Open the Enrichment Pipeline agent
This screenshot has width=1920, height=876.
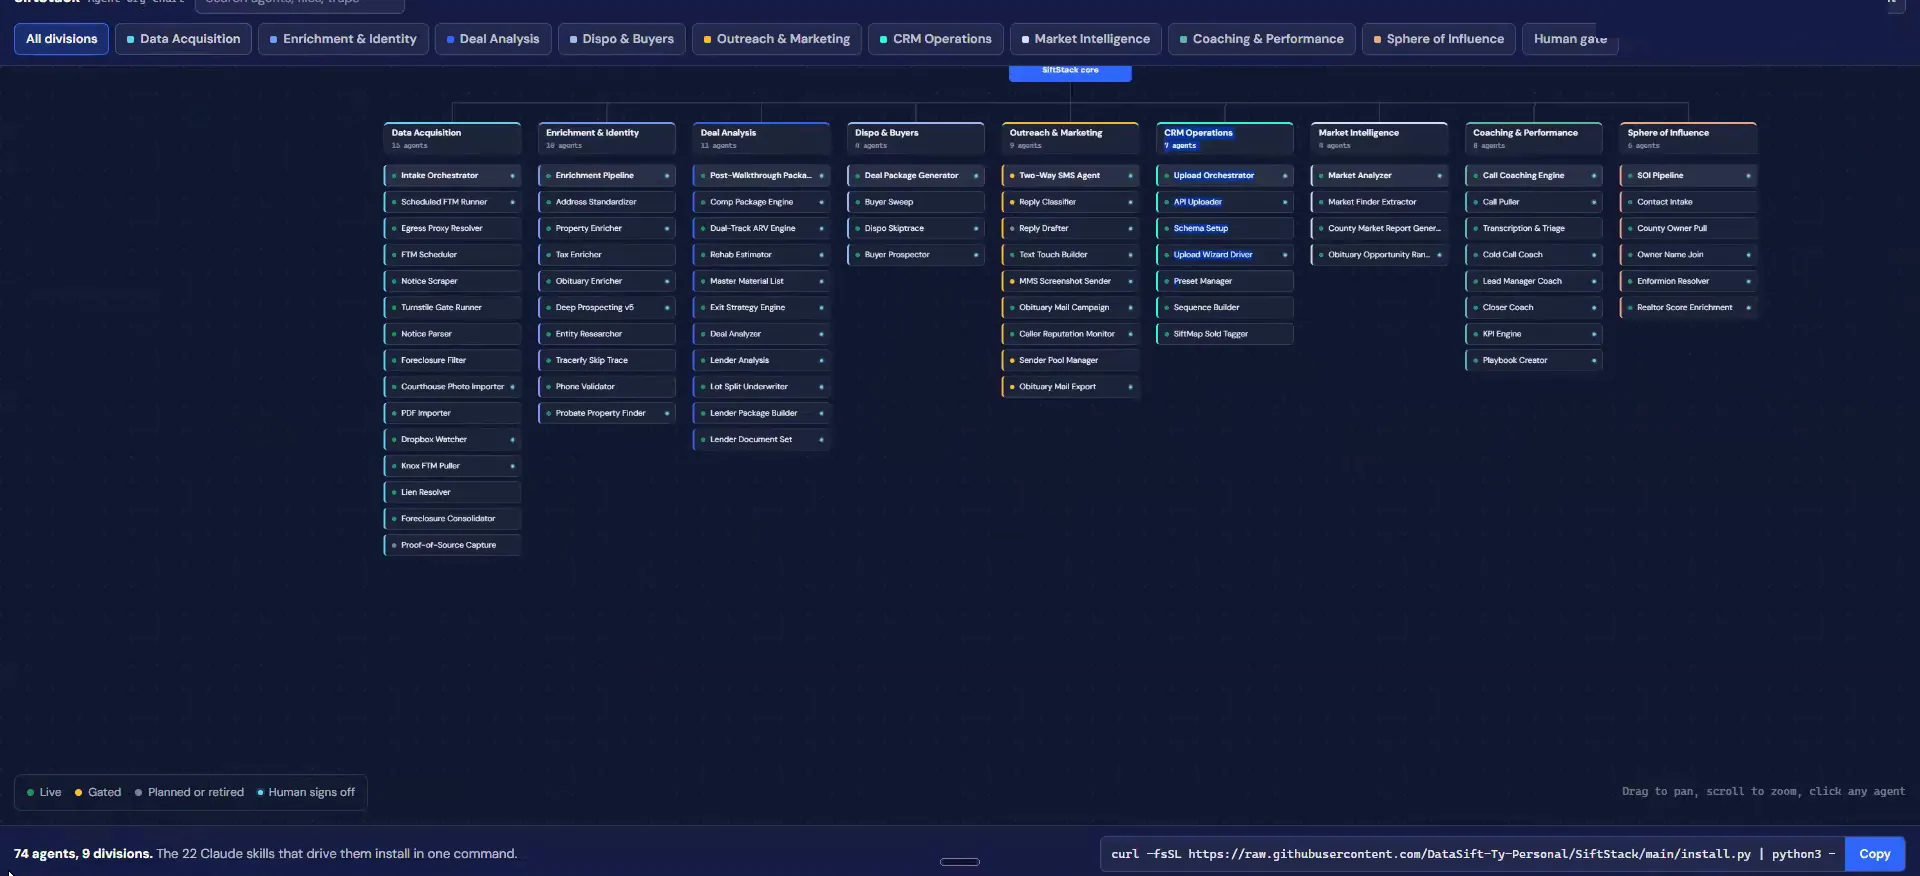(606, 176)
